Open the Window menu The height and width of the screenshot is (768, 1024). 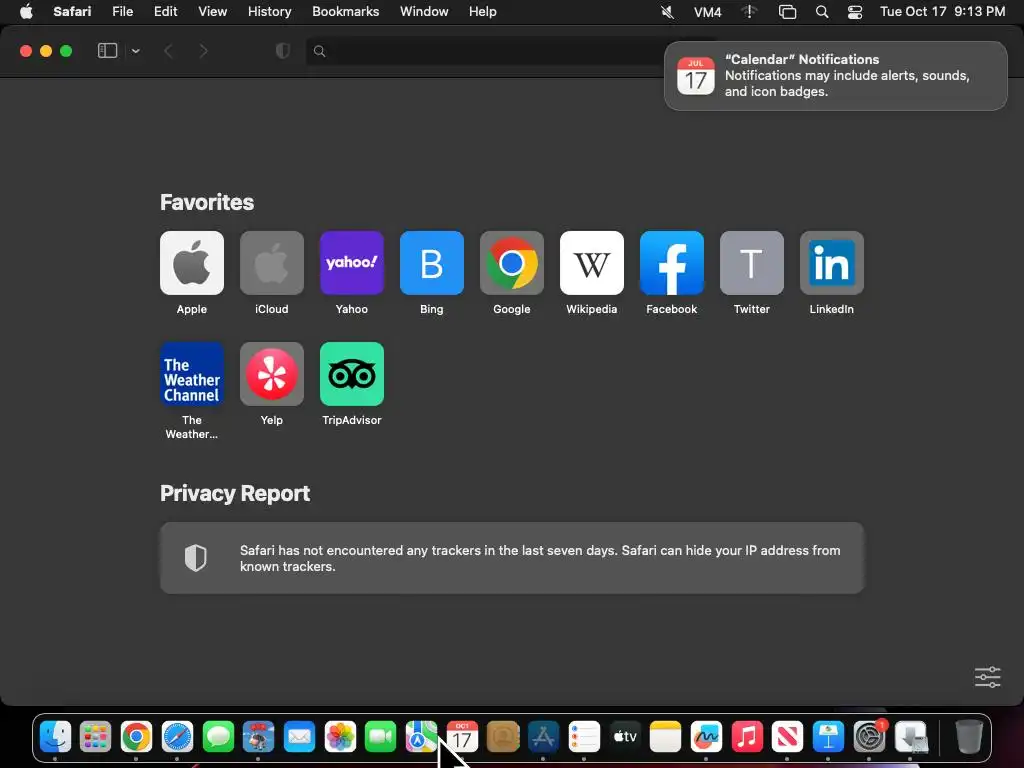(424, 12)
